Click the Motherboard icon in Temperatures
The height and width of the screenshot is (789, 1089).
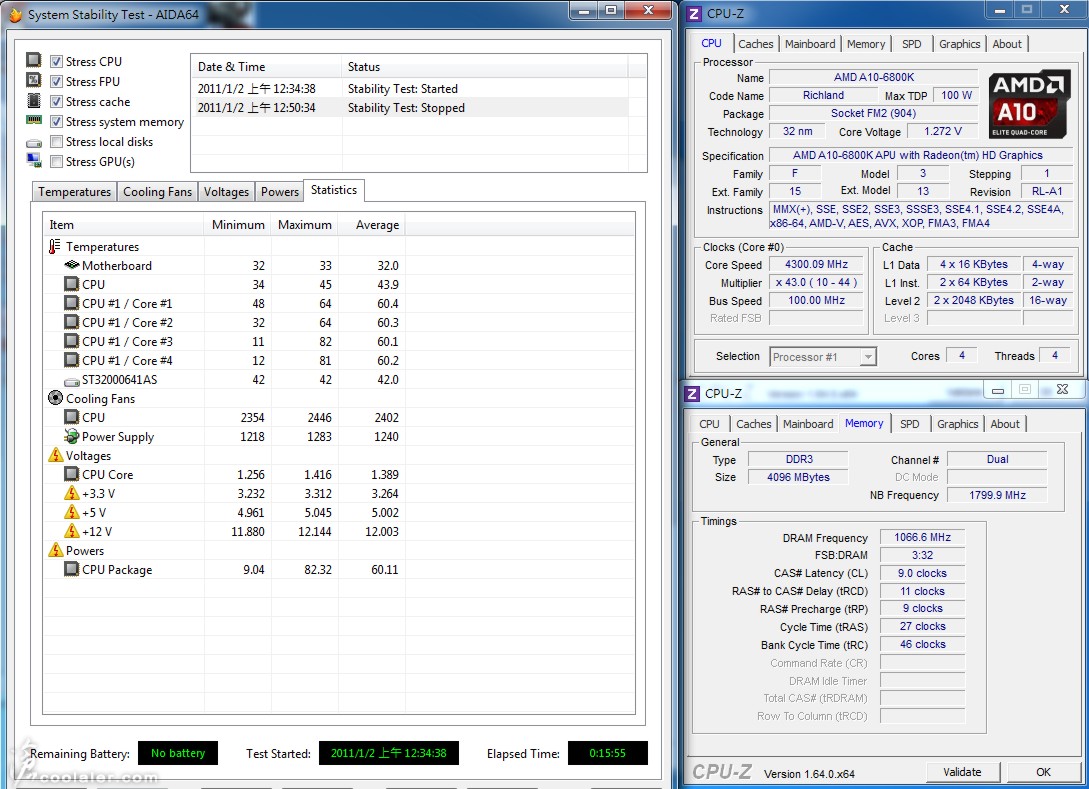(x=72, y=266)
